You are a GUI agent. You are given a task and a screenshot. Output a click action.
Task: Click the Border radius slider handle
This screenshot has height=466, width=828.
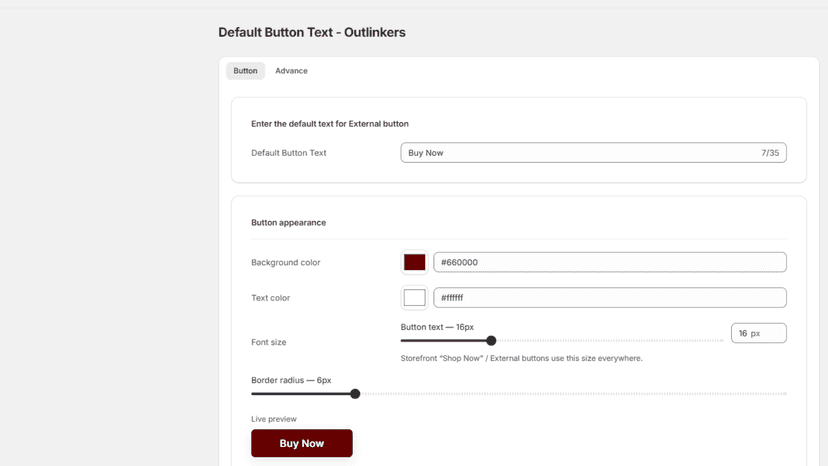(x=355, y=394)
